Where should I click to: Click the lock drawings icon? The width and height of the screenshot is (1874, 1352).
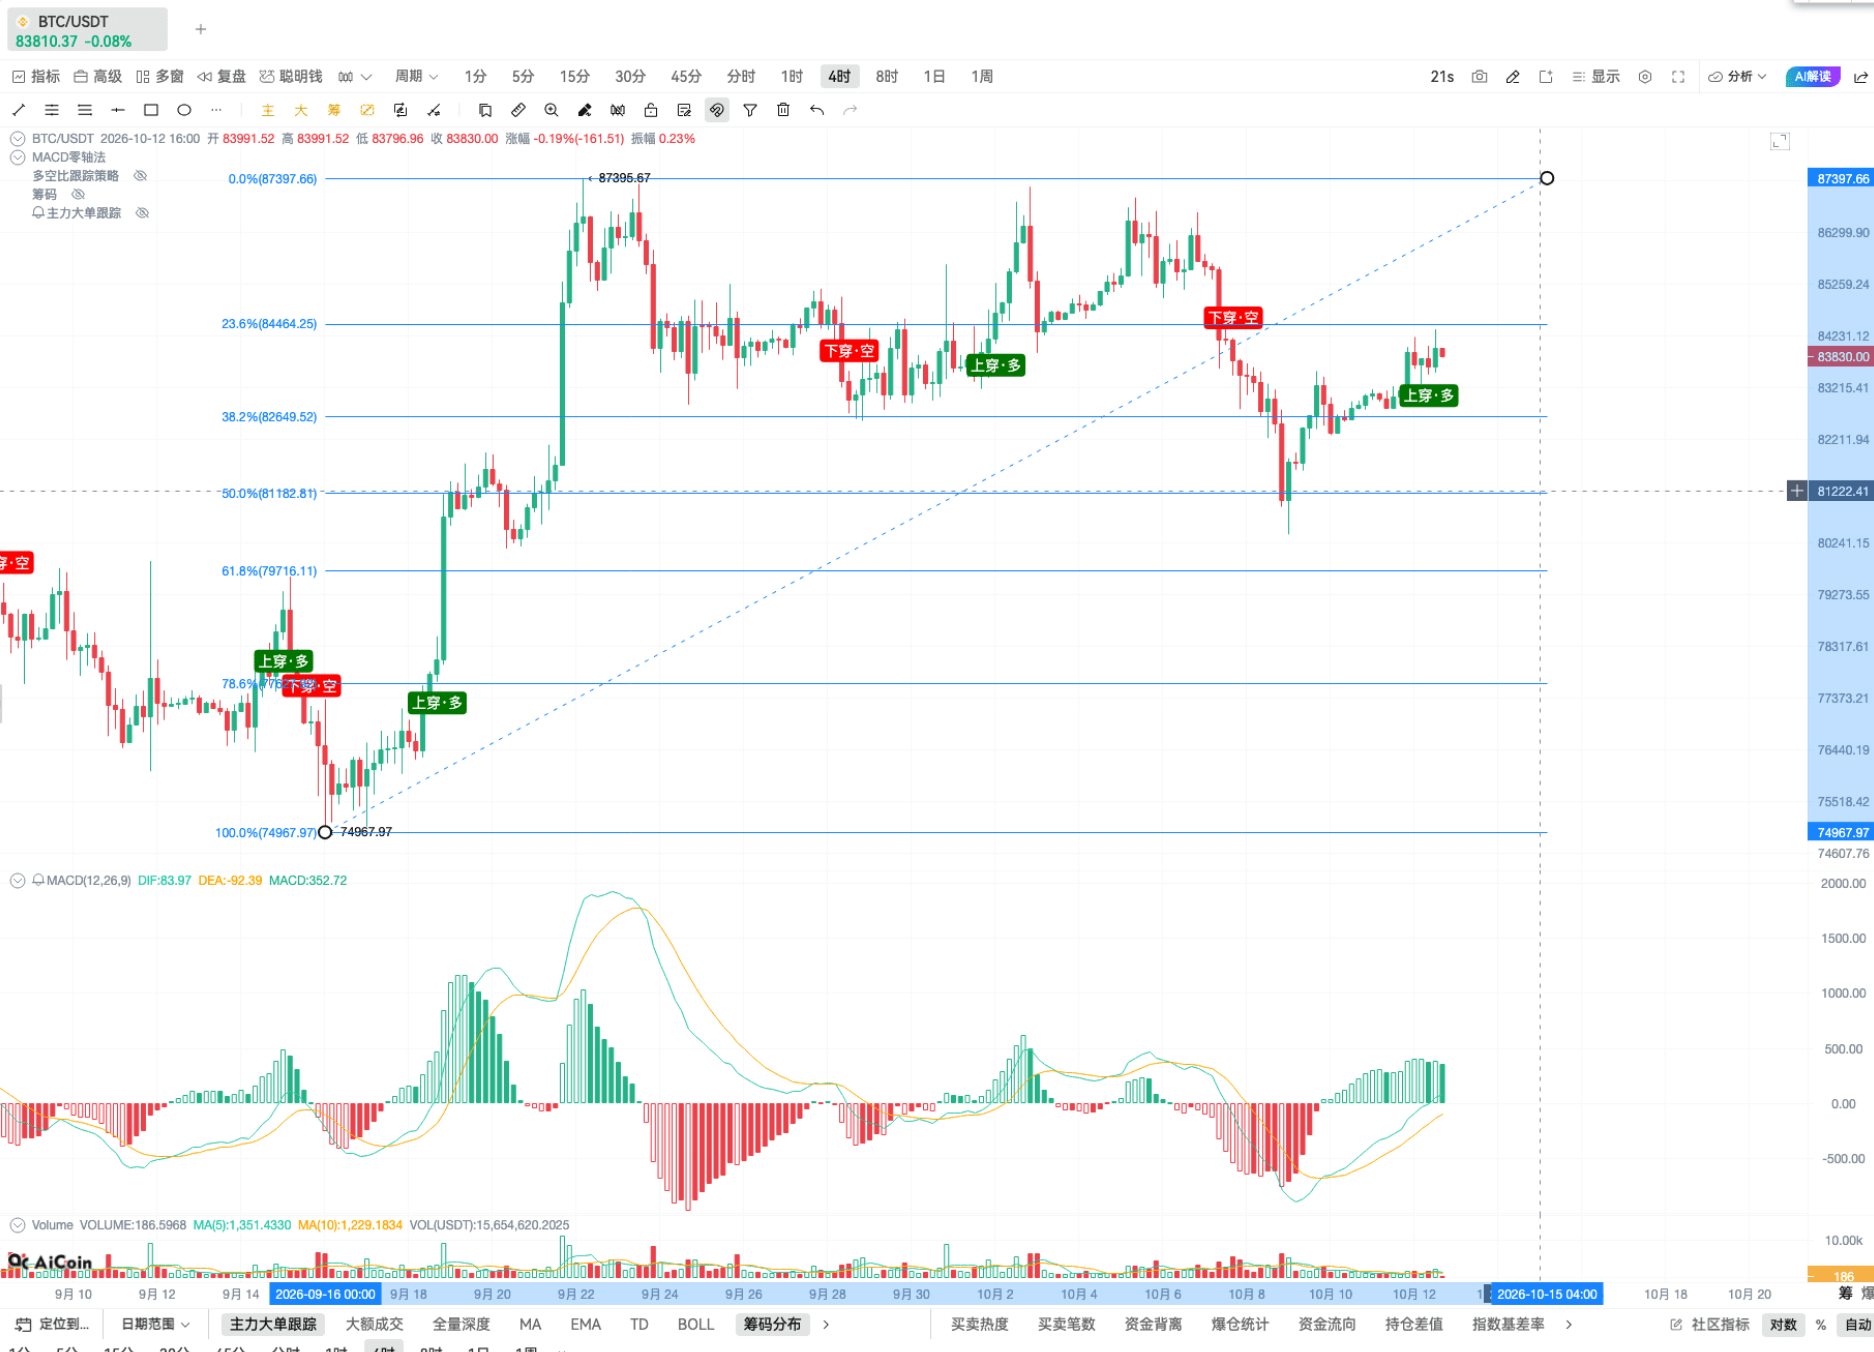[x=651, y=110]
